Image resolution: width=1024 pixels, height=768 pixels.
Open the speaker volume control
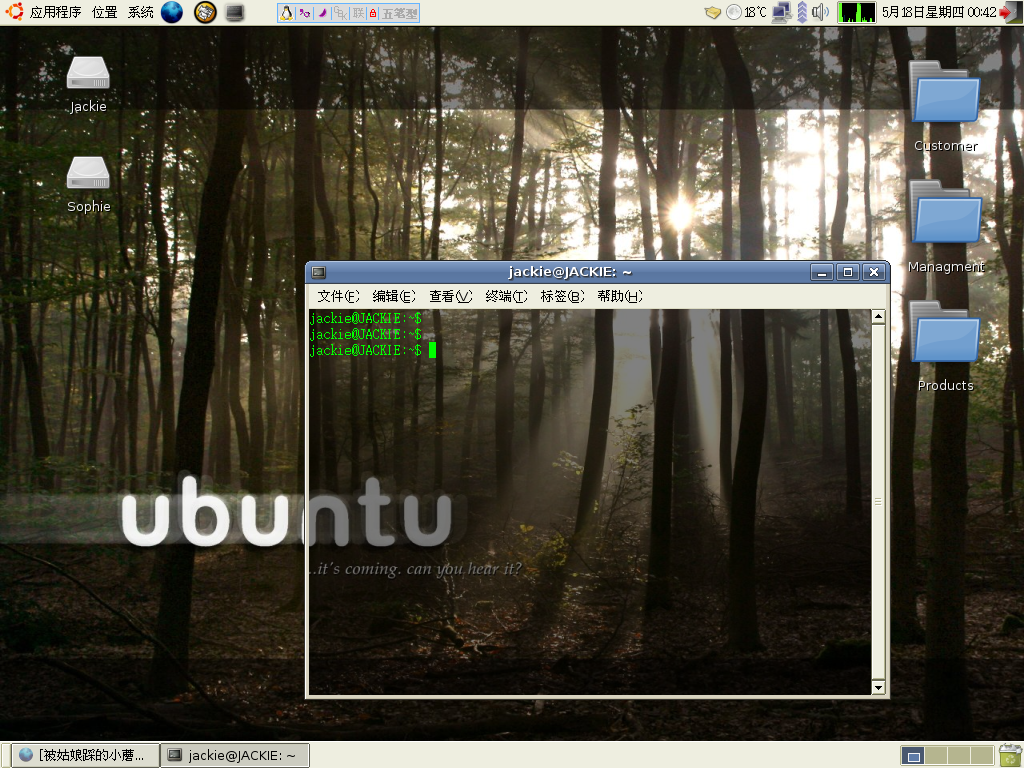(x=820, y=12)
